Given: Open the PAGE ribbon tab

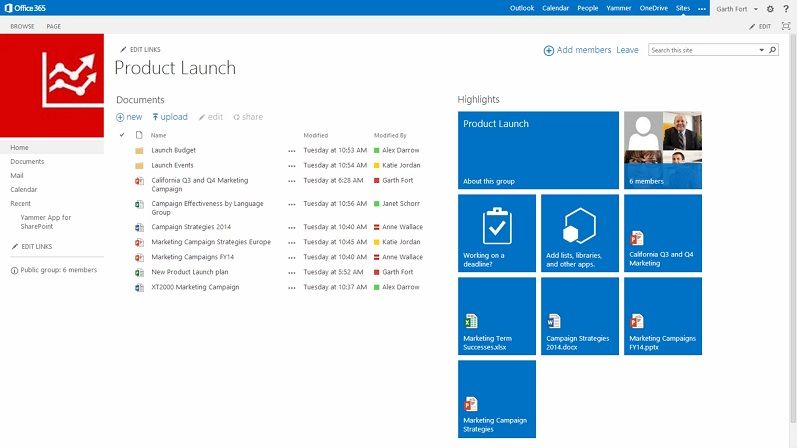Looking at the screenshot, I should (x=53, y=26).
